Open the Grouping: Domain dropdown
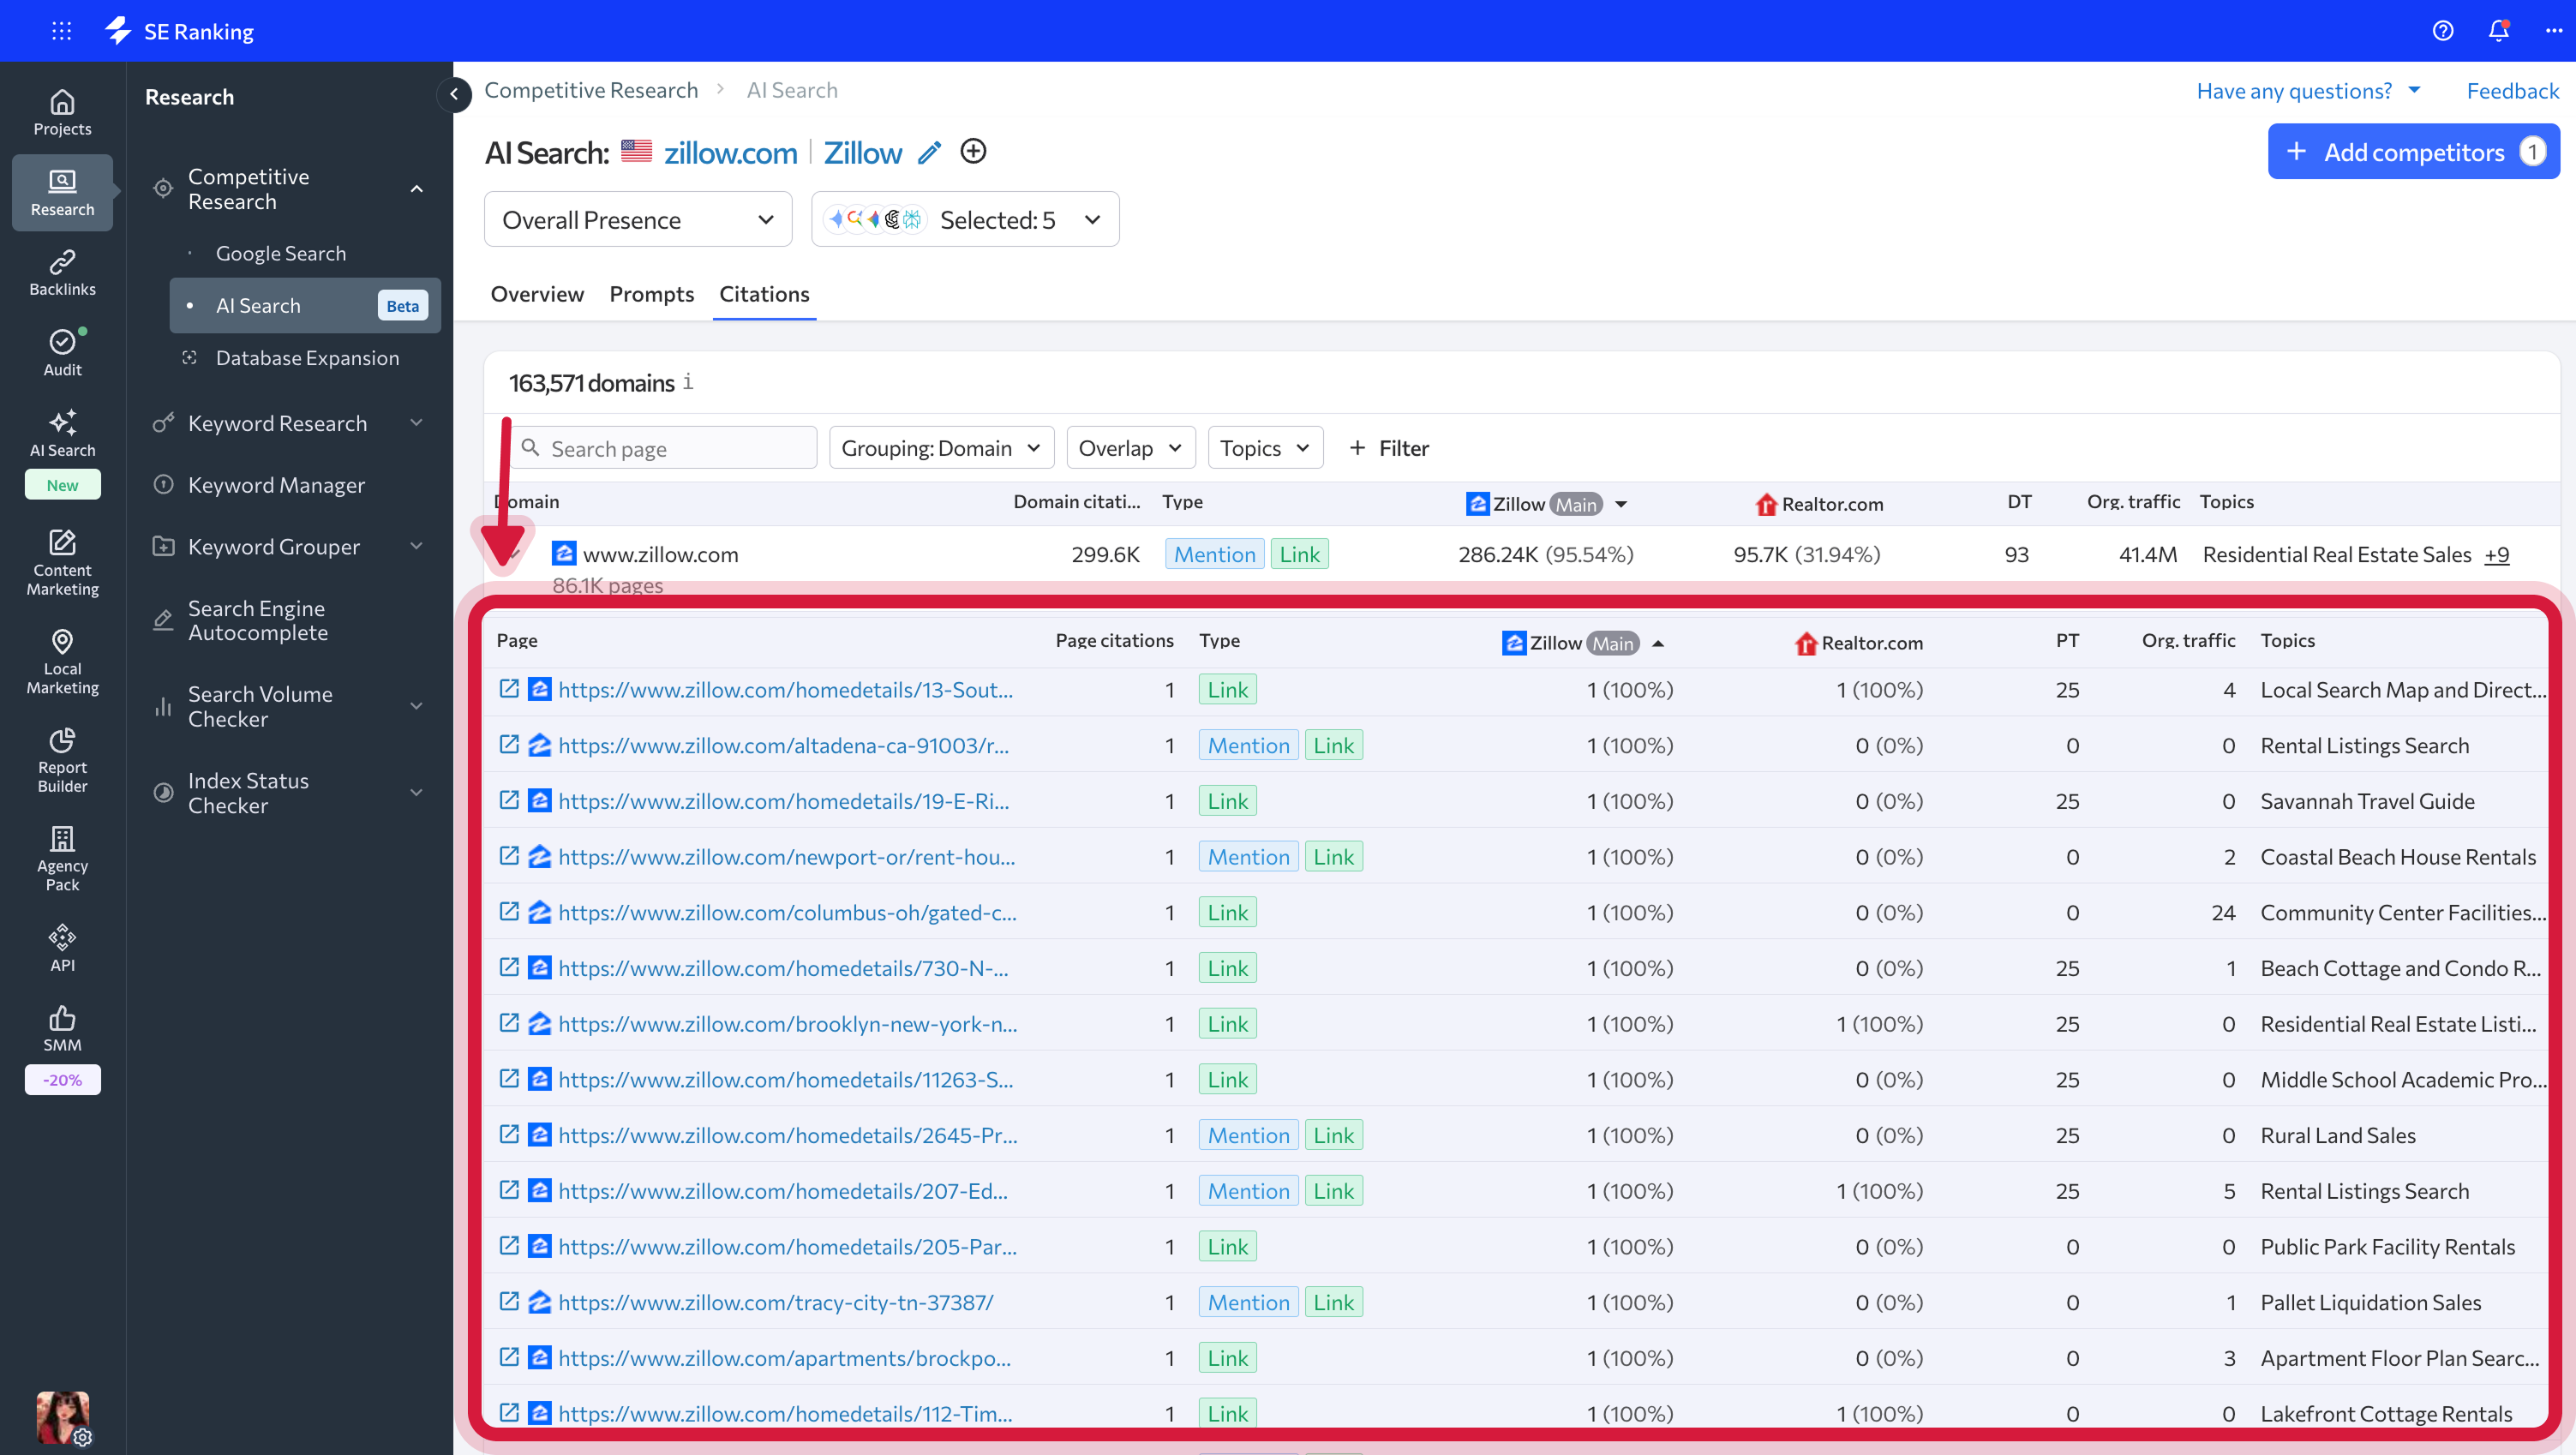Viewport: 2576px width, 1455px height. click(941, 448)
